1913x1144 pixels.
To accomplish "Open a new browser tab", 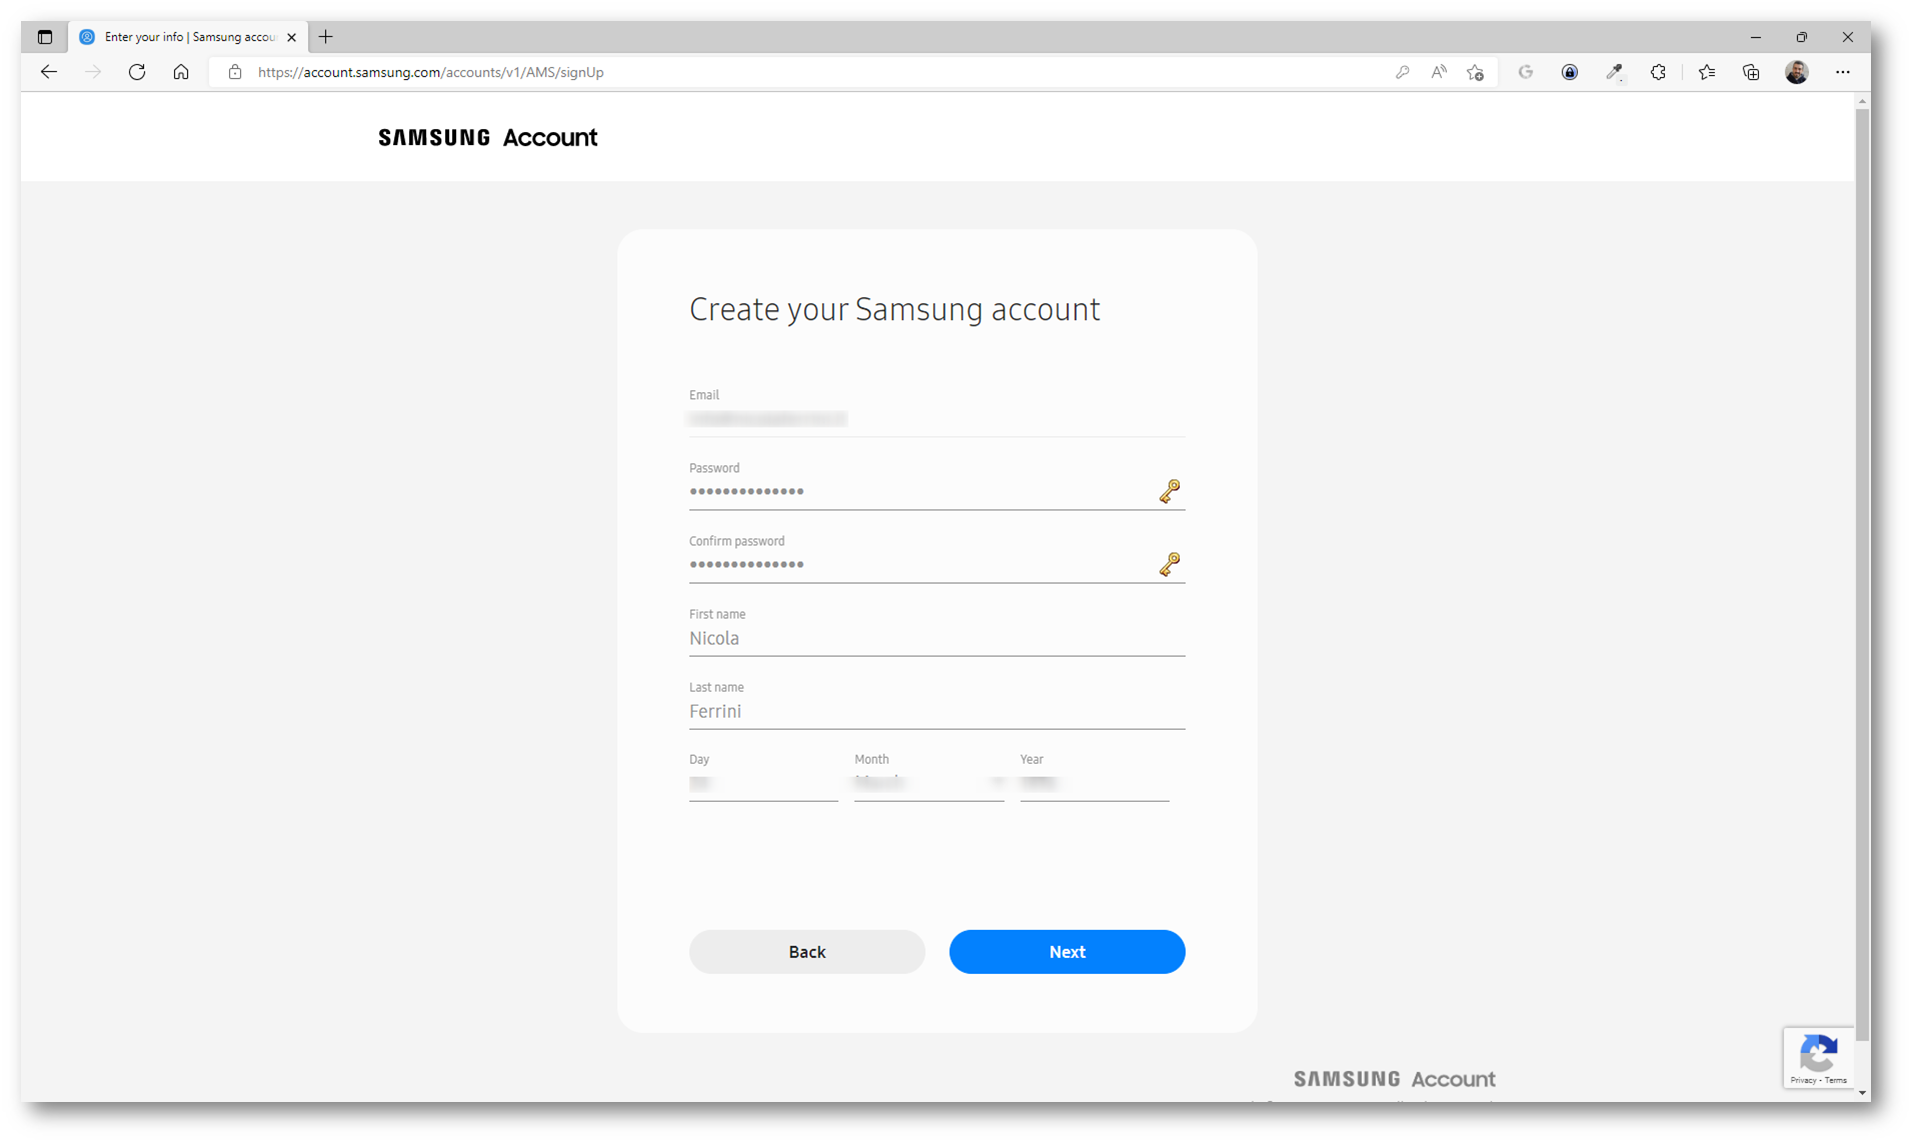I will click(326, 37).
